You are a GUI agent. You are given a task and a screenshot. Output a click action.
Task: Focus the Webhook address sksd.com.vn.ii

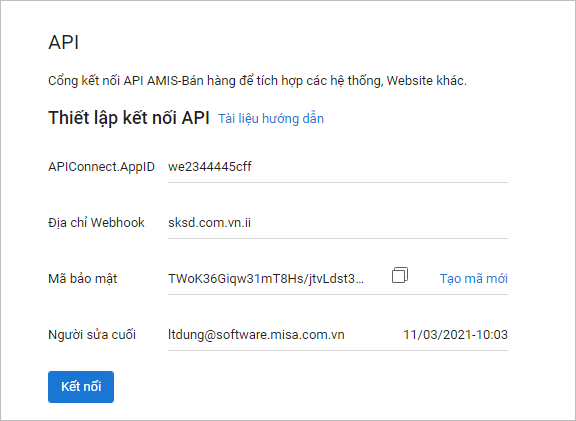pos(209,223)
